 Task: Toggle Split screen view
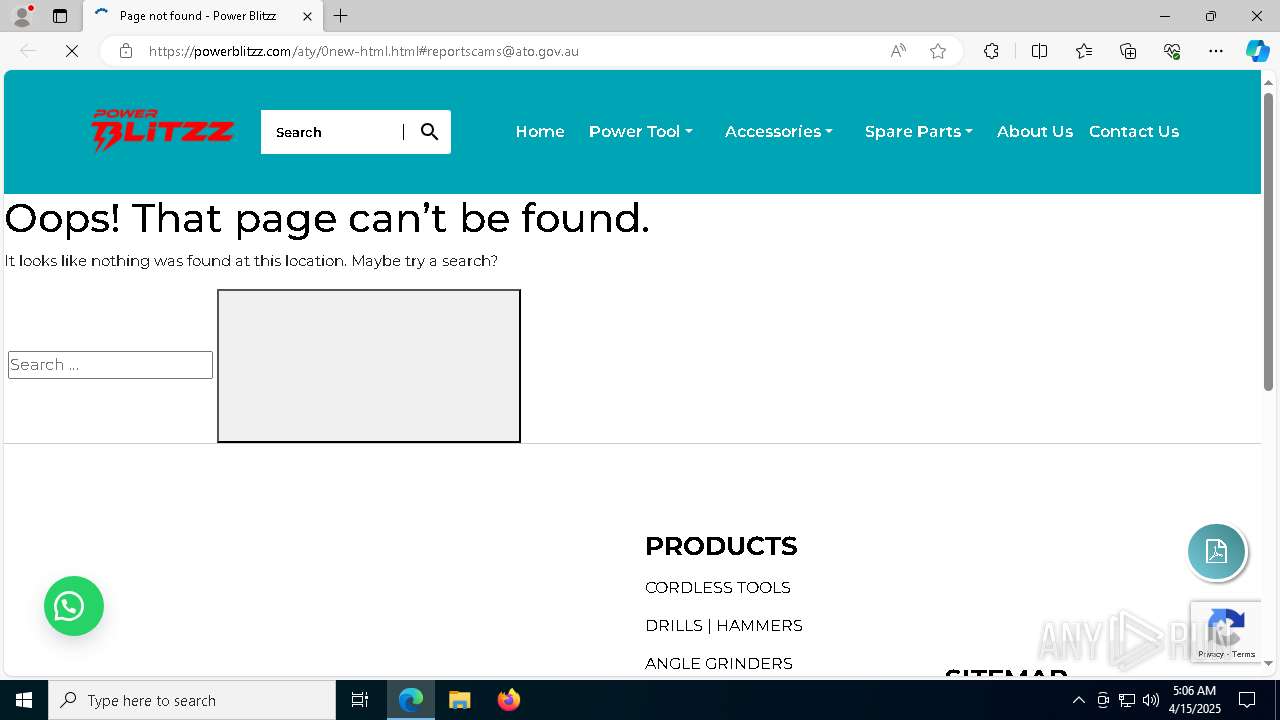click(x=1039, y=51)
